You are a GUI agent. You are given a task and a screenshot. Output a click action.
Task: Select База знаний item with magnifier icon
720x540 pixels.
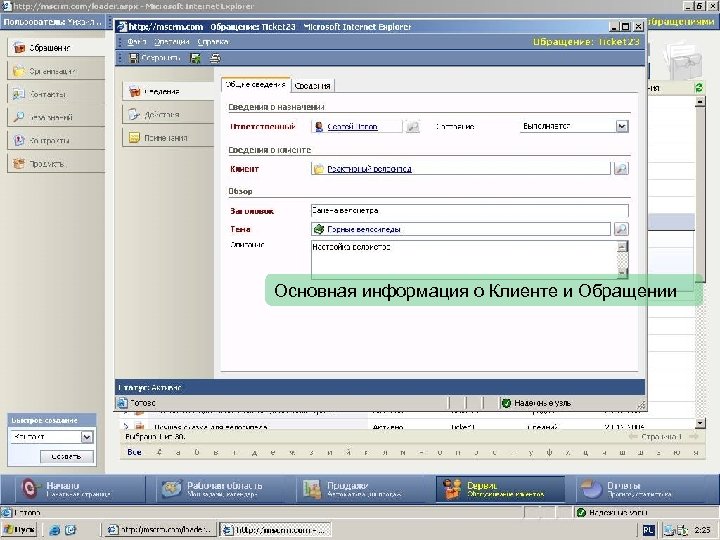[56, 117]
